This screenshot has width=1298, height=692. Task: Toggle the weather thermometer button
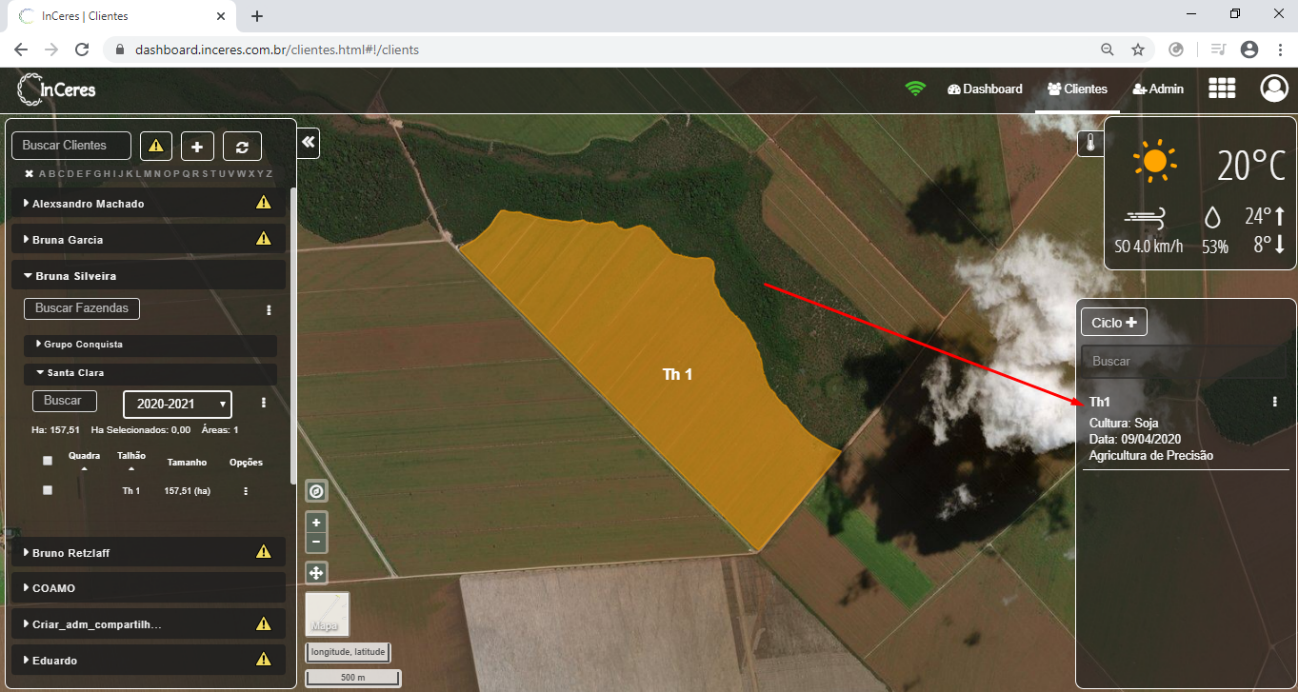[x=1090, y=143]
